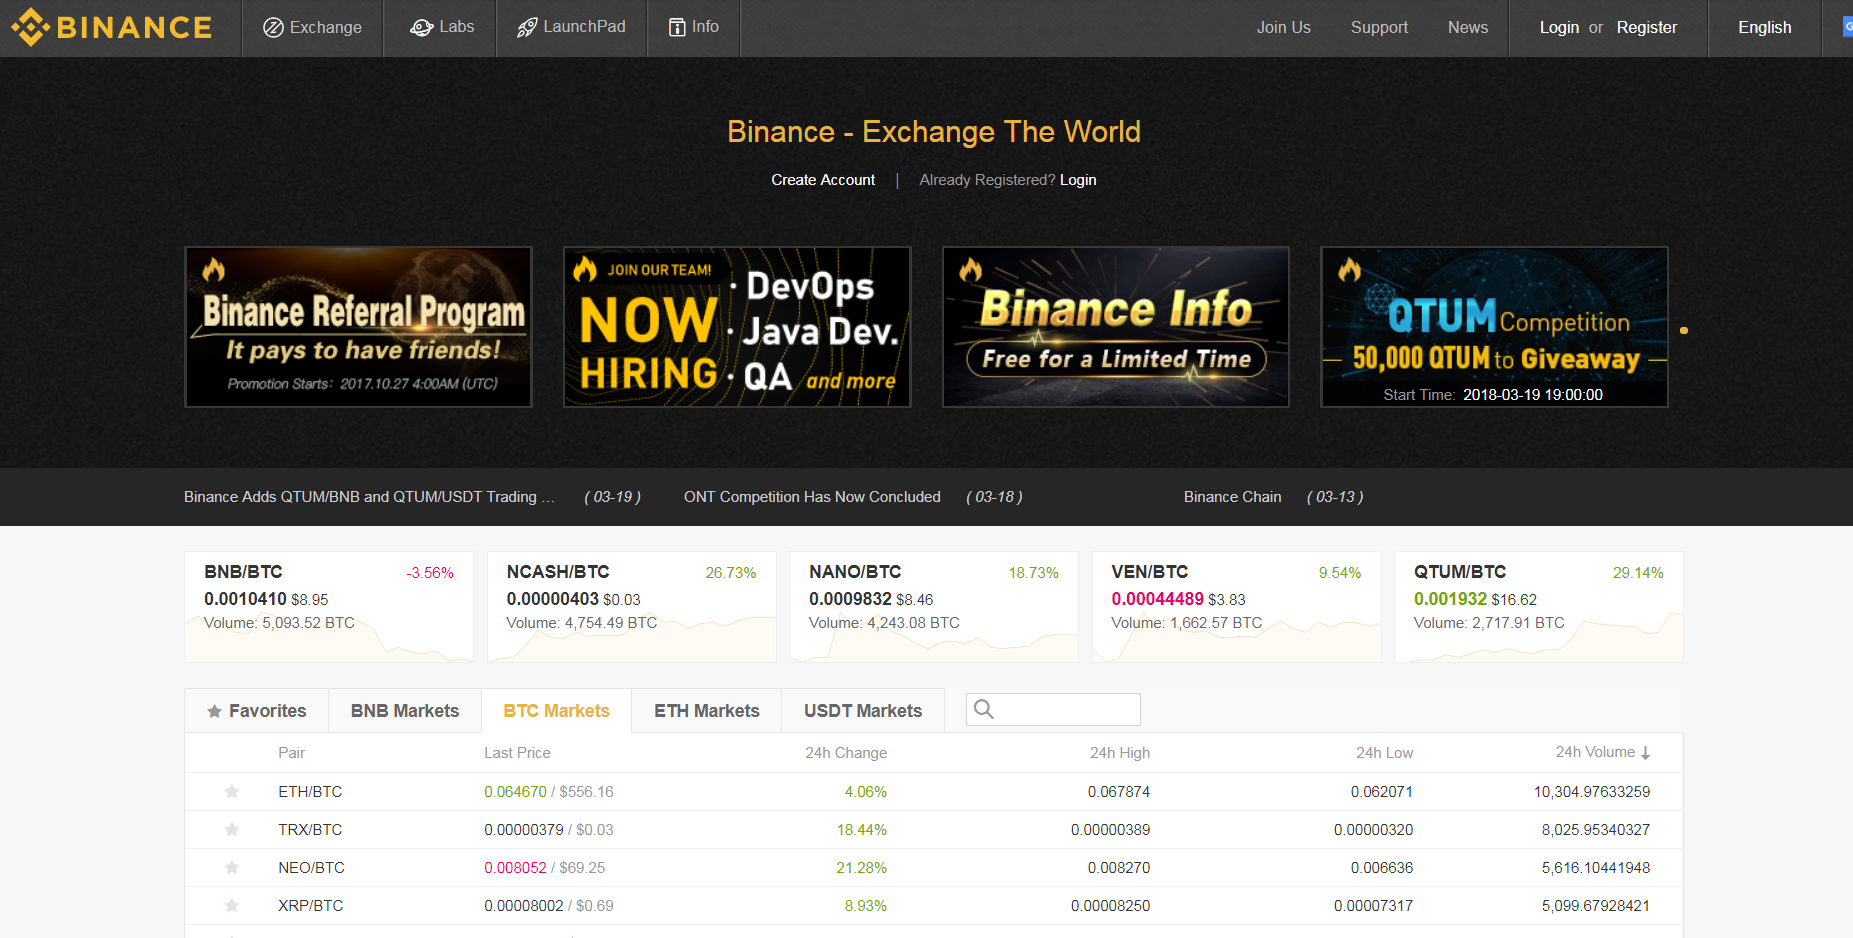Open the Binance Info banner
The width and height of the screenshot is (1853, 938).
[1115, 327]
